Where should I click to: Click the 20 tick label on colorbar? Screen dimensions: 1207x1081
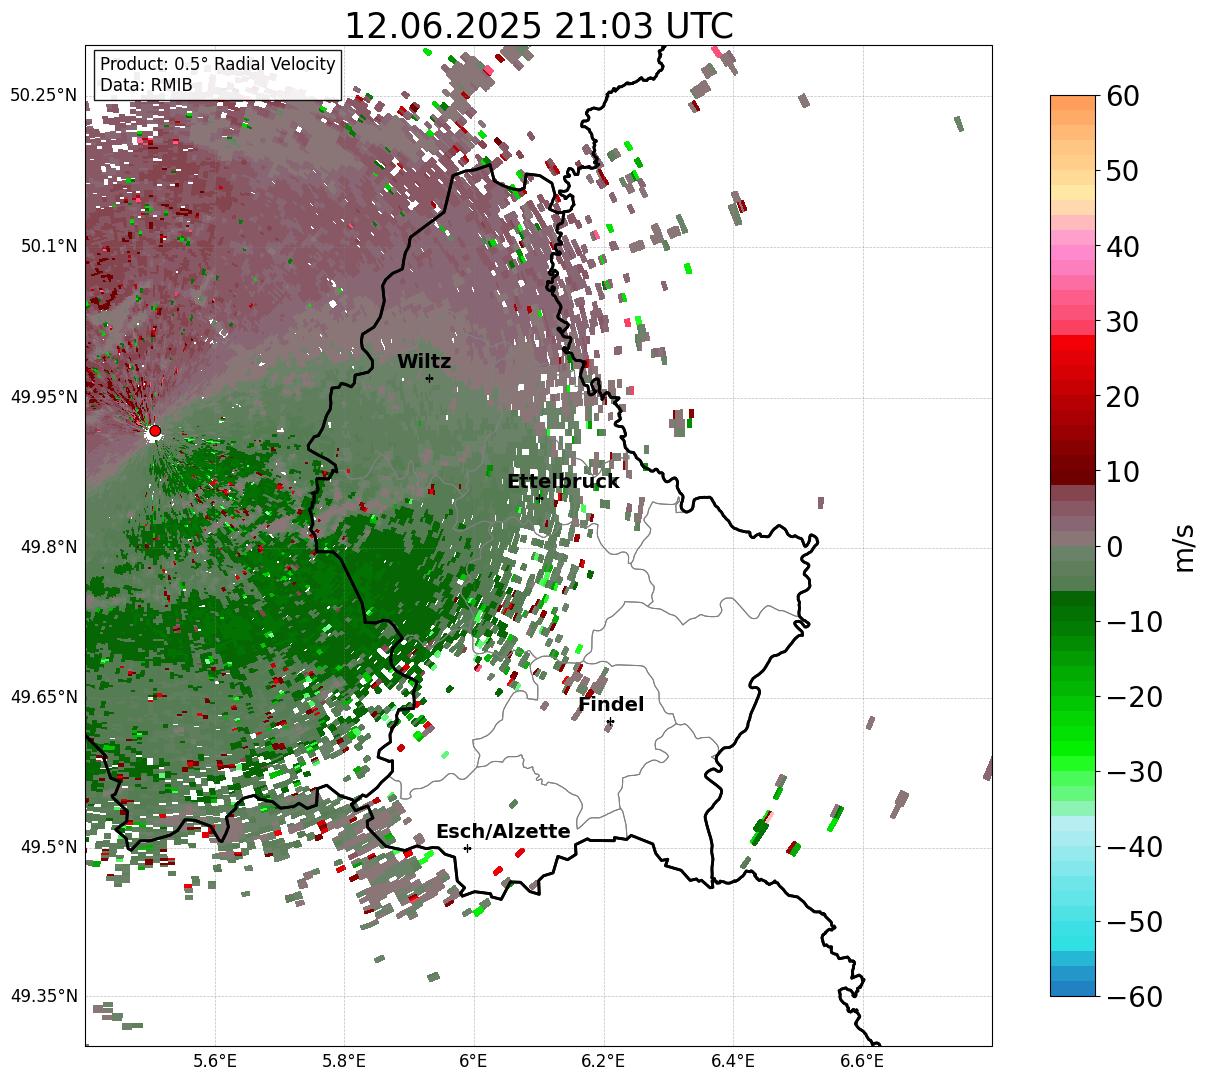tap(1124, 397)
